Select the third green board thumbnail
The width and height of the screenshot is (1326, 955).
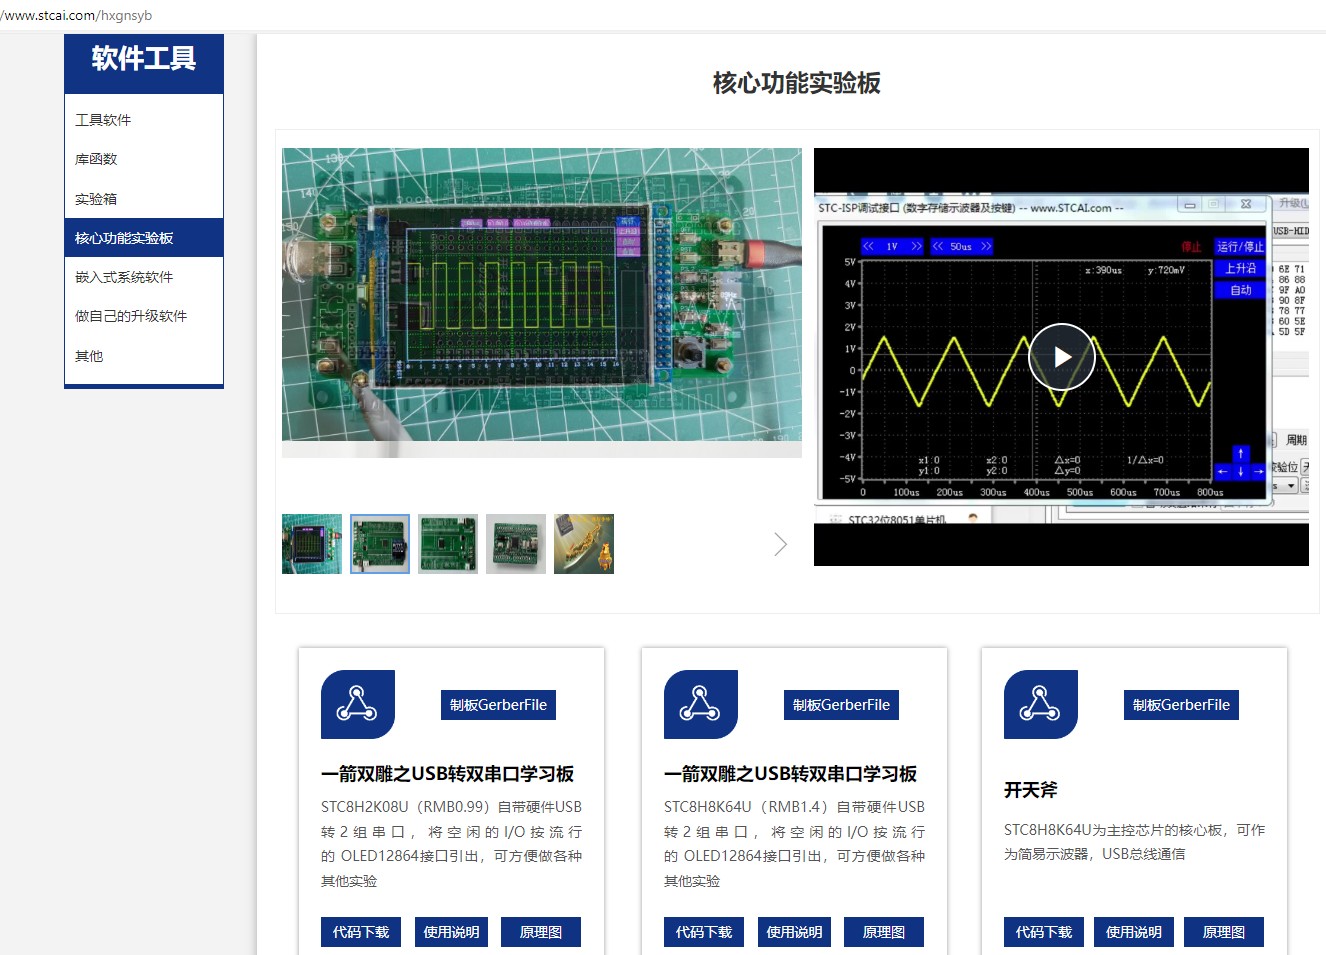[448, 544]
